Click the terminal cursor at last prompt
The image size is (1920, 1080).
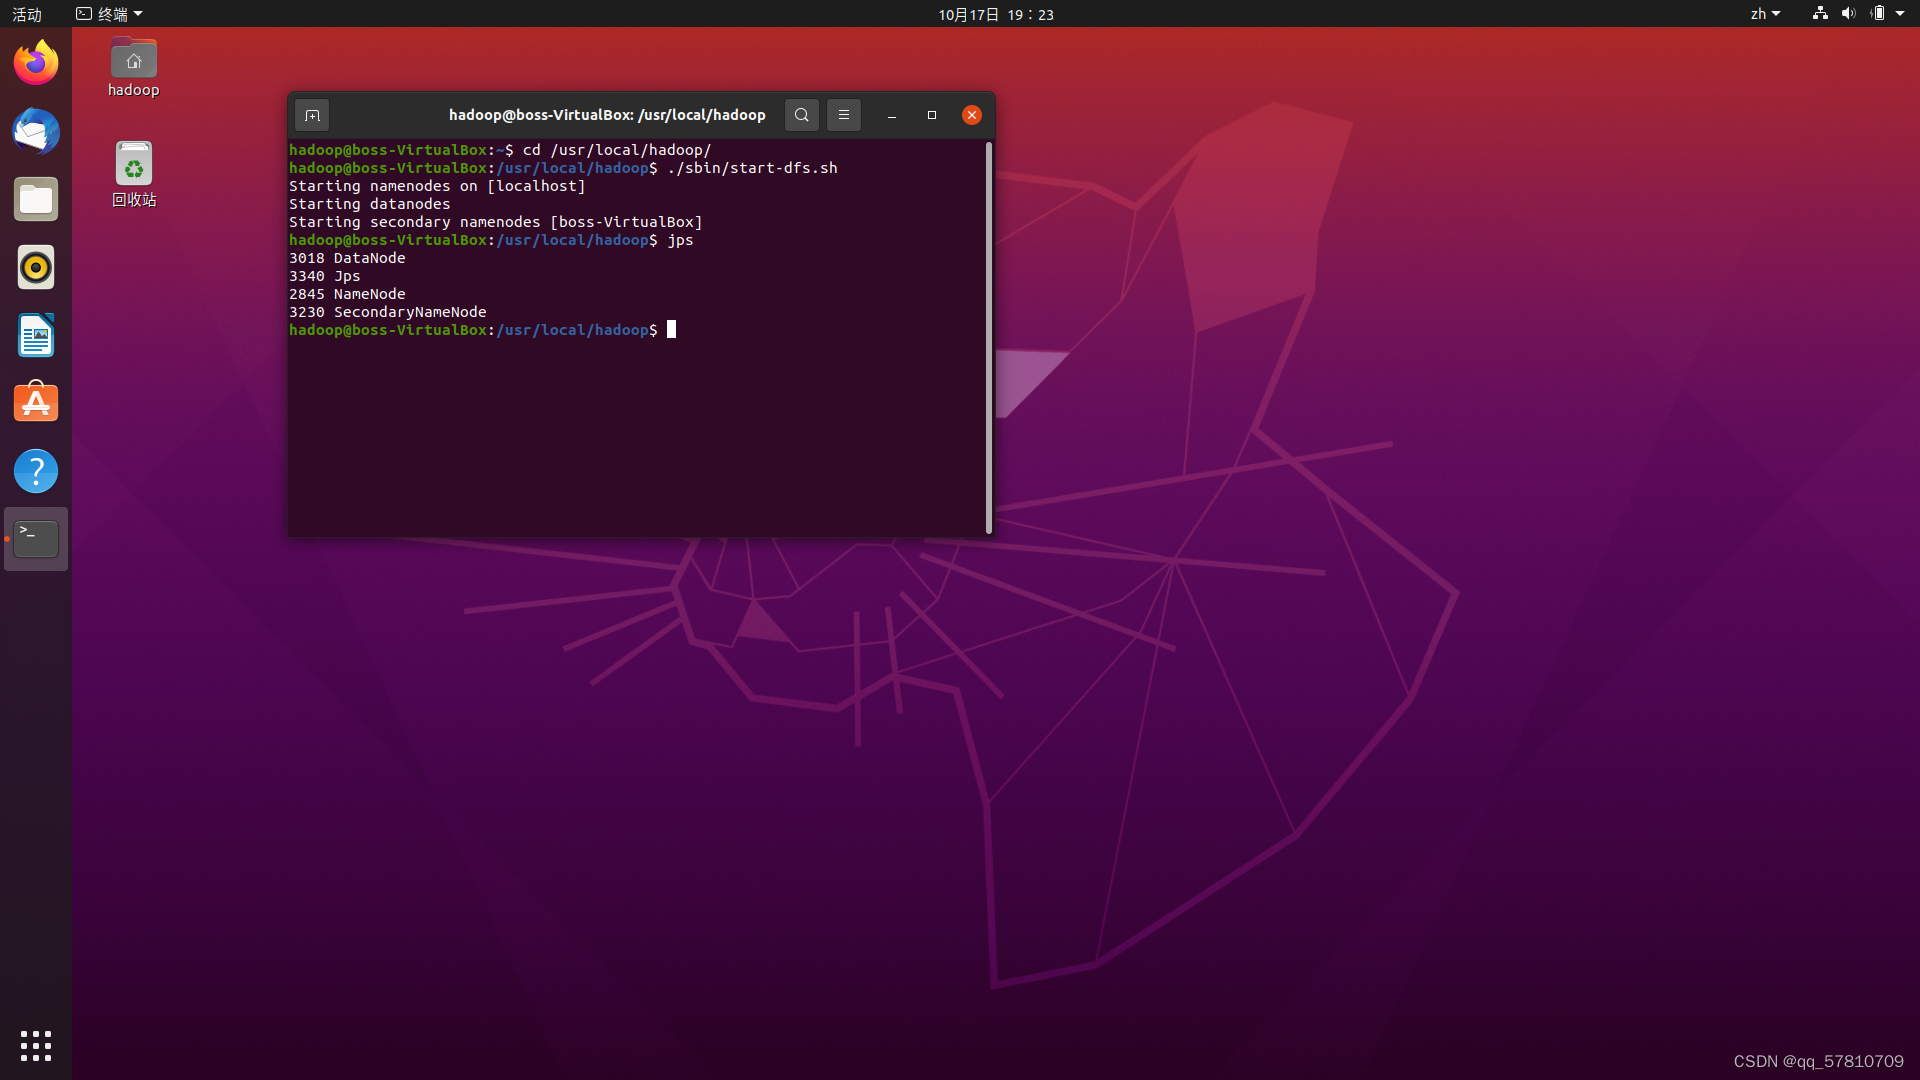click(672, 329)
